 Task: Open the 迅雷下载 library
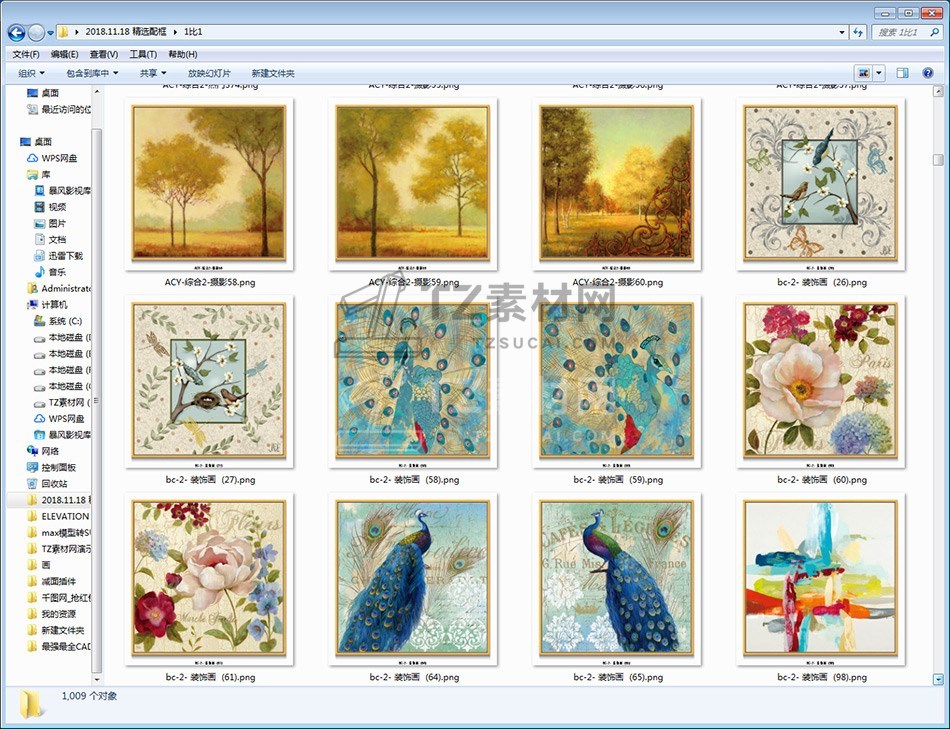(58, 256)
